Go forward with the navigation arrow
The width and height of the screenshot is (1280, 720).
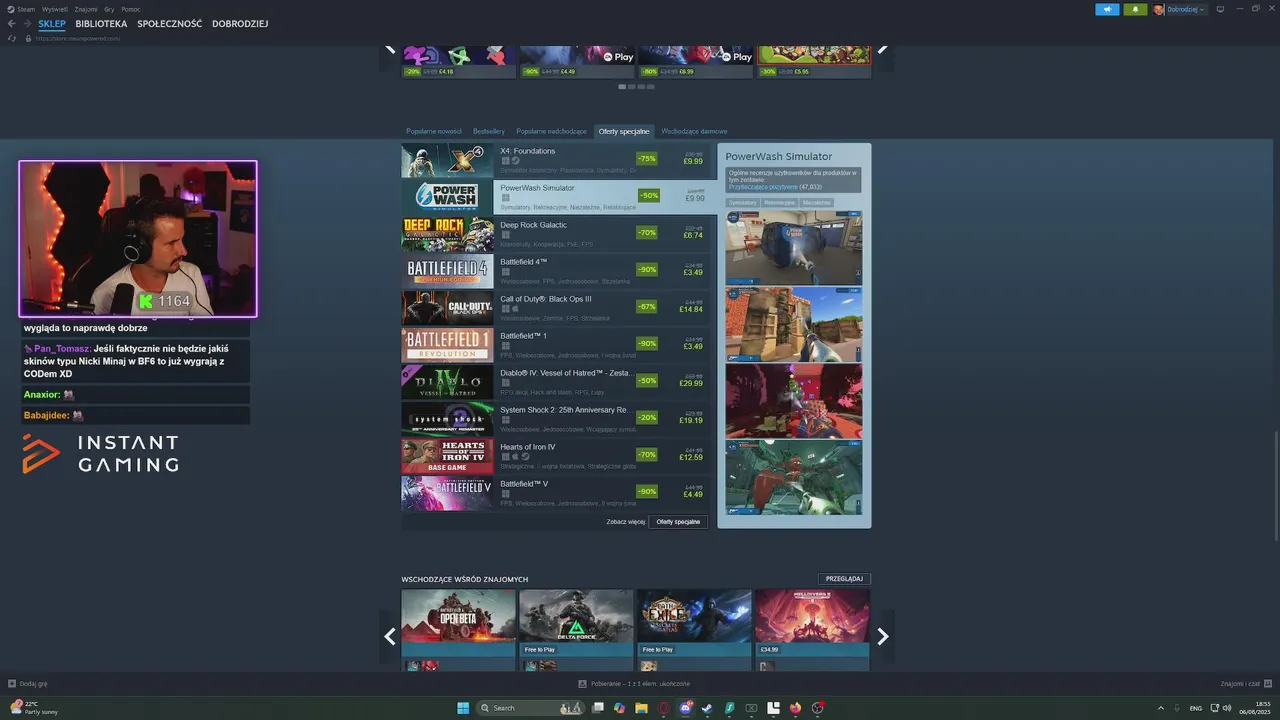click(27, 24)
